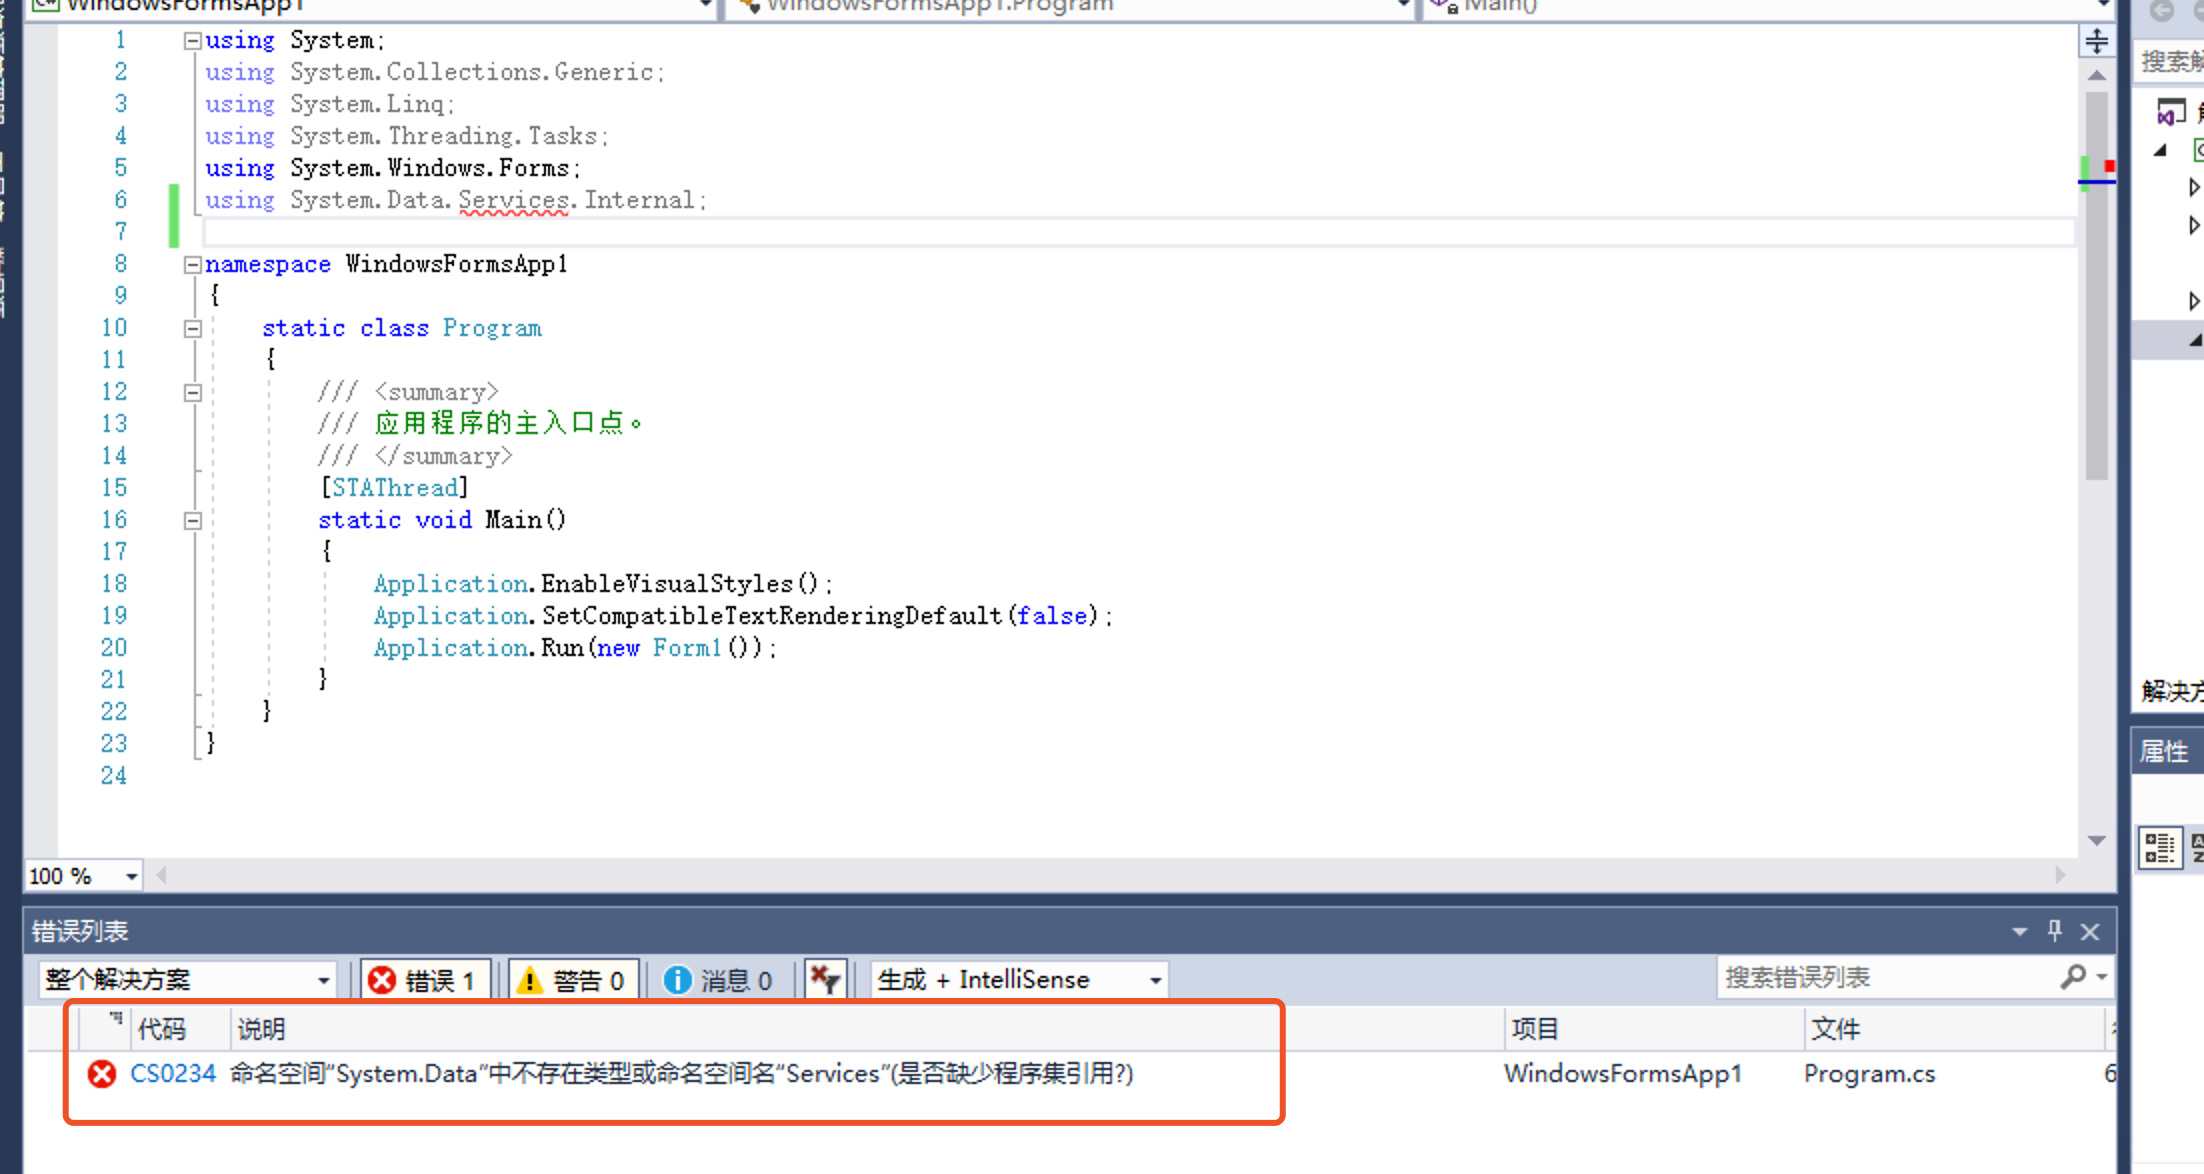Screen dimensions: 2204x1174
Task: Switch the Properties panel to alphabetical sort
Action: pyautogui.click(x=2196, y=848)
